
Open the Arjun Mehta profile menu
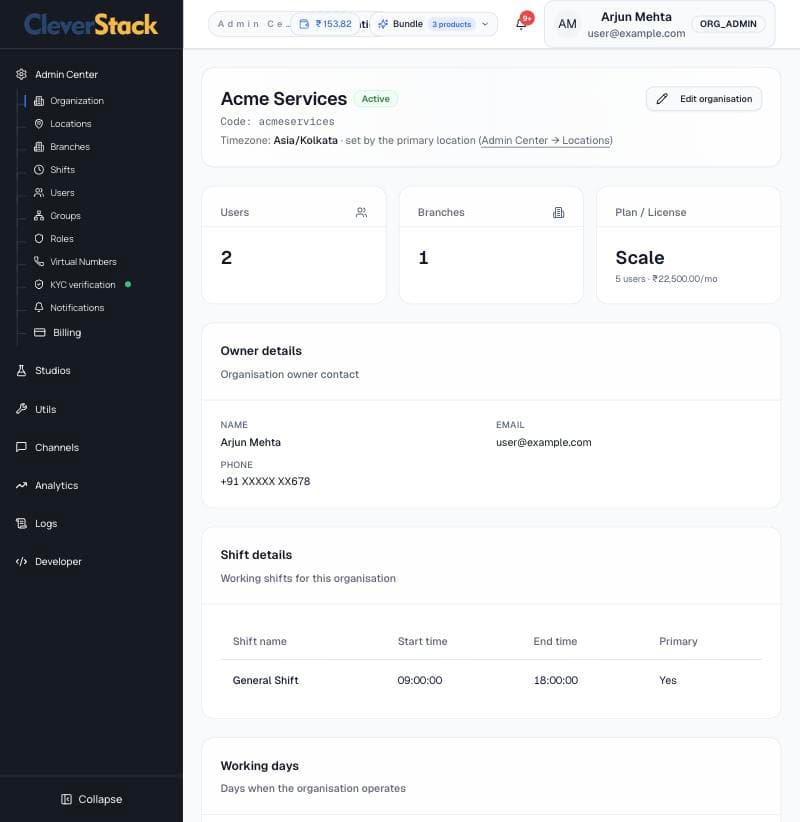click(x=660, y=24)
